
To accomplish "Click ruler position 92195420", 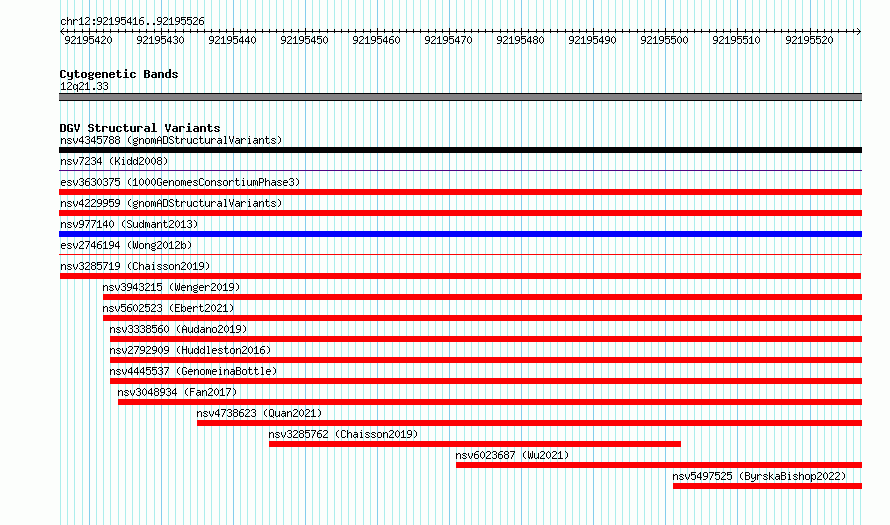I will point(89,40).
